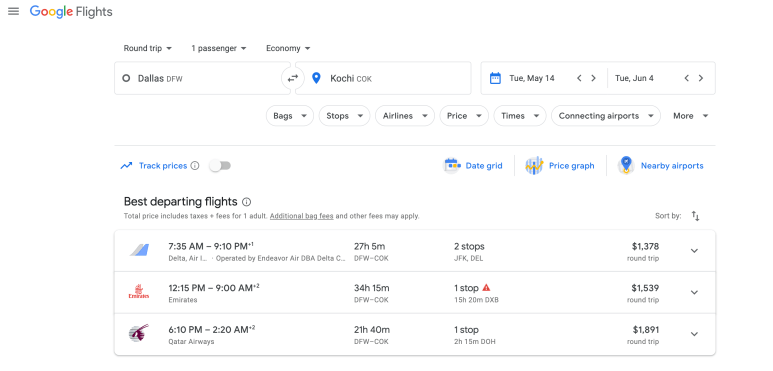Viewport: 773px width, 371px height.
Task: Expand the $1,539 Emirates flight details
Action: 694,292
